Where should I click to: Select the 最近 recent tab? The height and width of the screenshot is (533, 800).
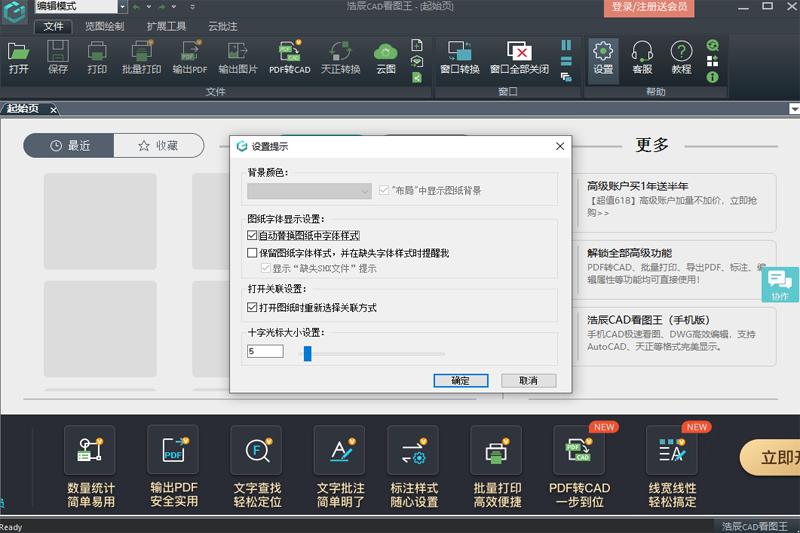(x=69, y=146)
